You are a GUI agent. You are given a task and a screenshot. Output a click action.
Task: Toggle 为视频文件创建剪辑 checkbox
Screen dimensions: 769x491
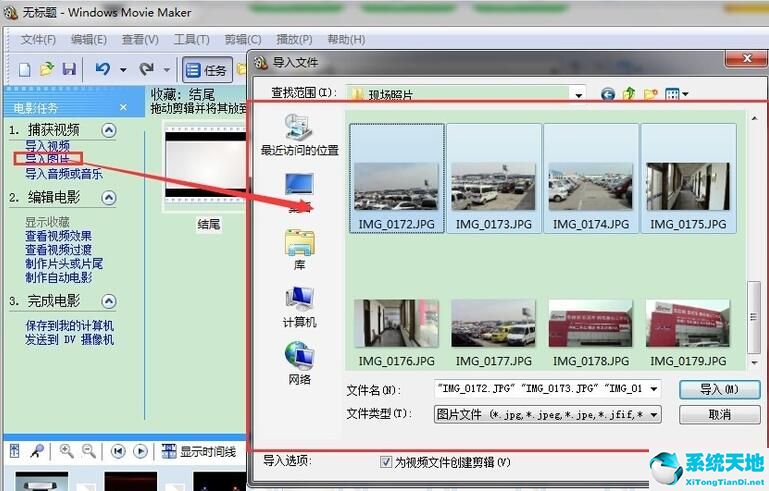click(x=386, y=462)
